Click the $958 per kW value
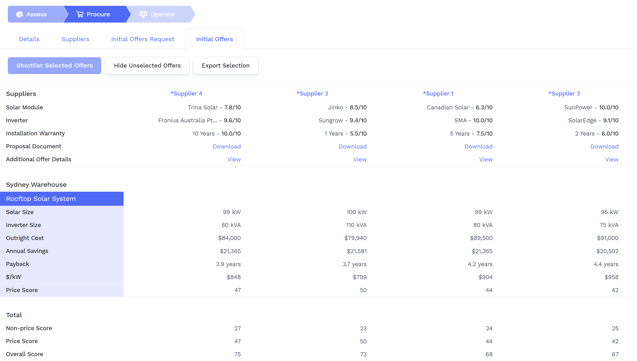Screen dimensions: 637x361 pyautogui.click(x=611, y=277)
